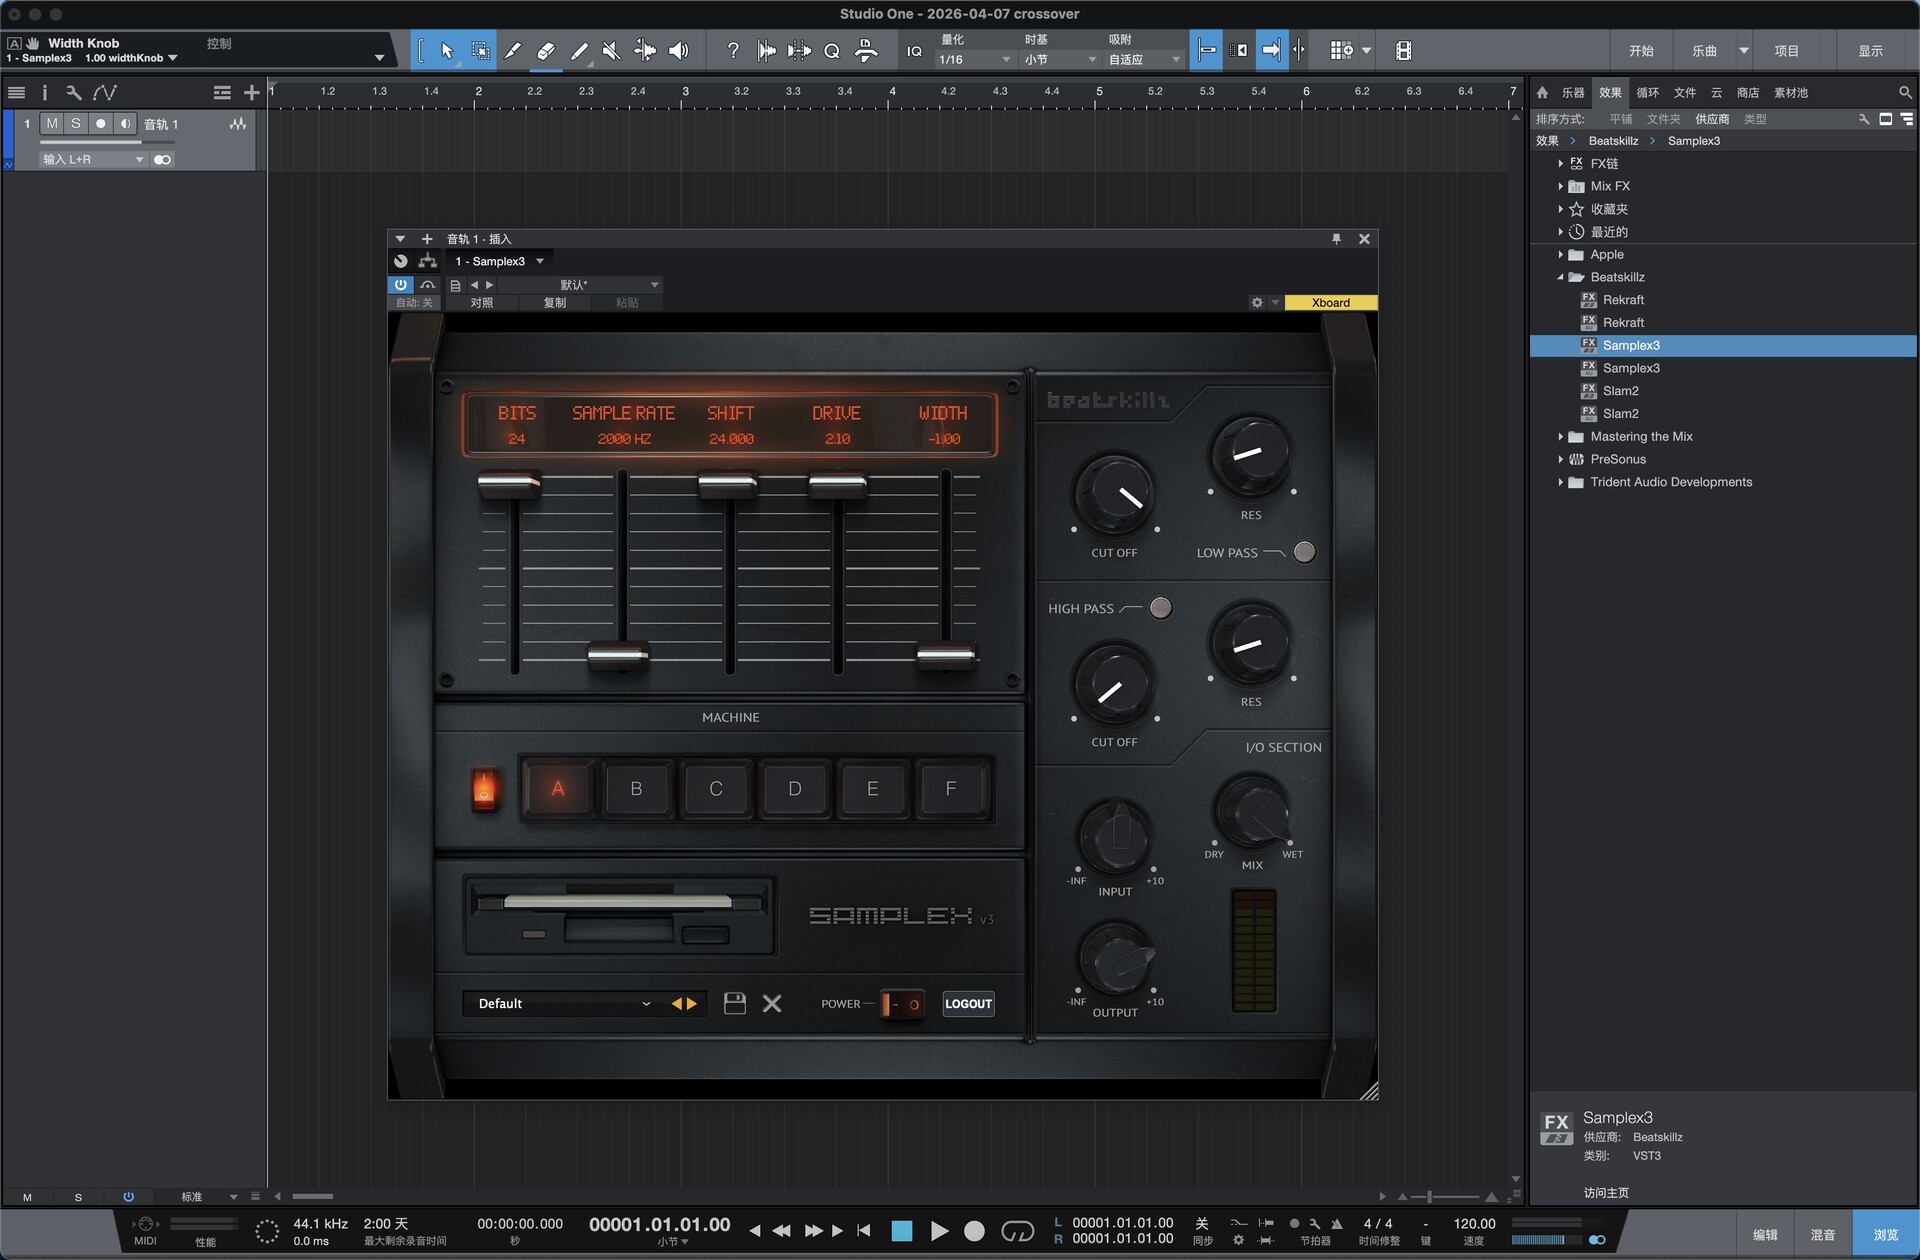Switch to the Range selection tool
Viewport: 1920px width, 1260px height.
481,50
